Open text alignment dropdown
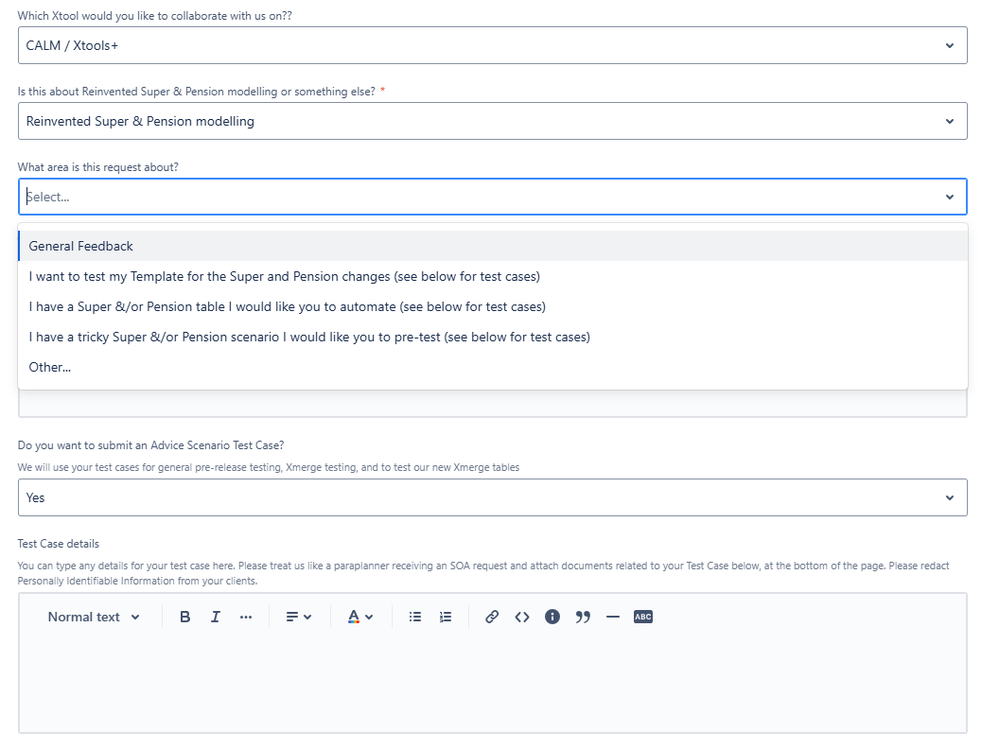This screenshot has height=747, width=999. (299, 617)
